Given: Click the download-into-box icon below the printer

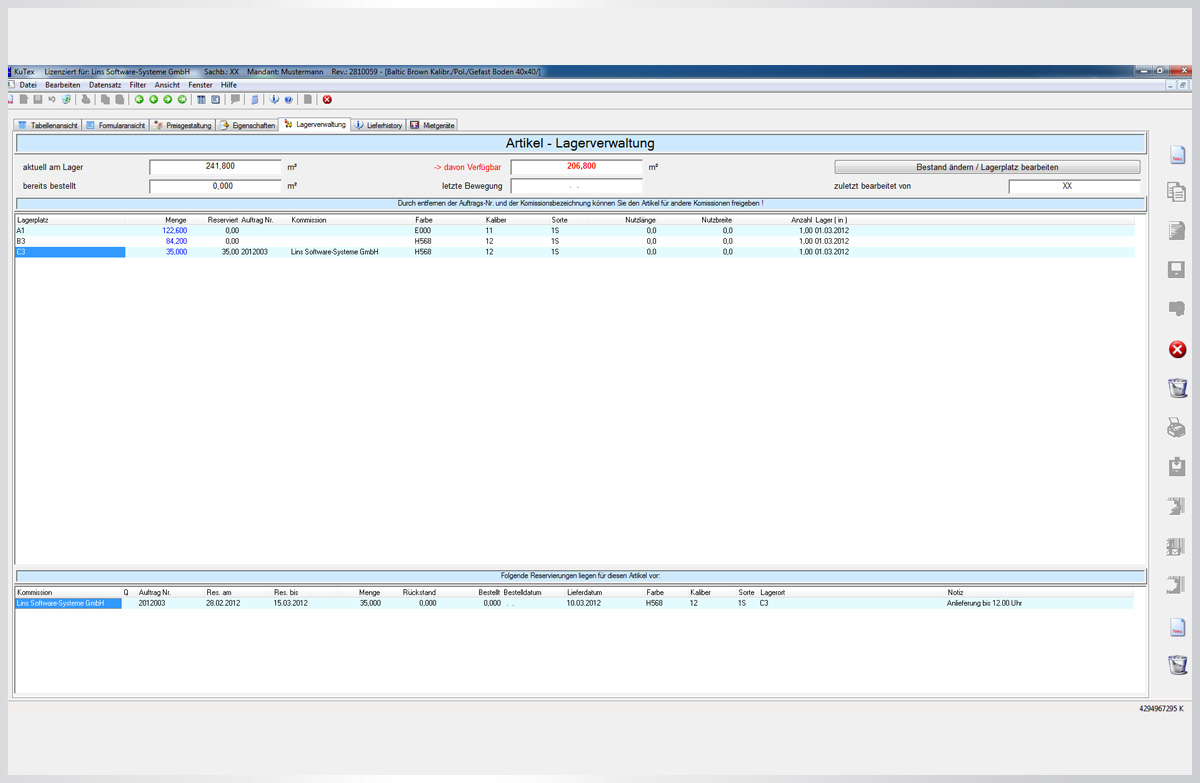Looking at the screenshot, I should [1177, 467].
